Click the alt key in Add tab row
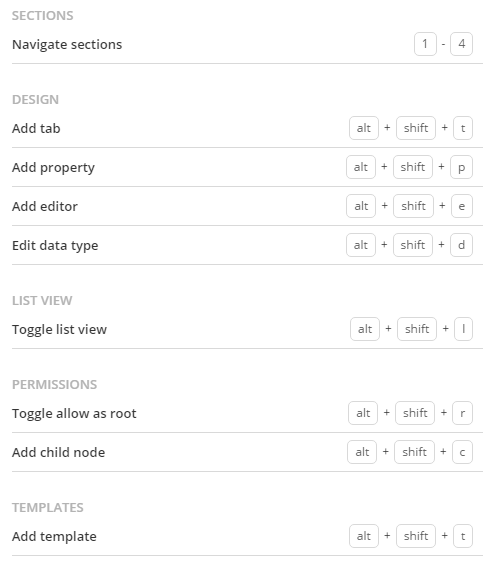Image resolution: width=493 pixels, height=572 pixels. click(x=364, y=128)
